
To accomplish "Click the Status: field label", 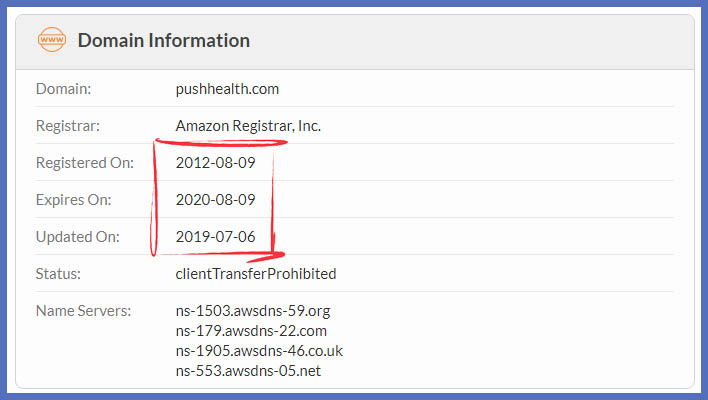I will coord(57,274).
